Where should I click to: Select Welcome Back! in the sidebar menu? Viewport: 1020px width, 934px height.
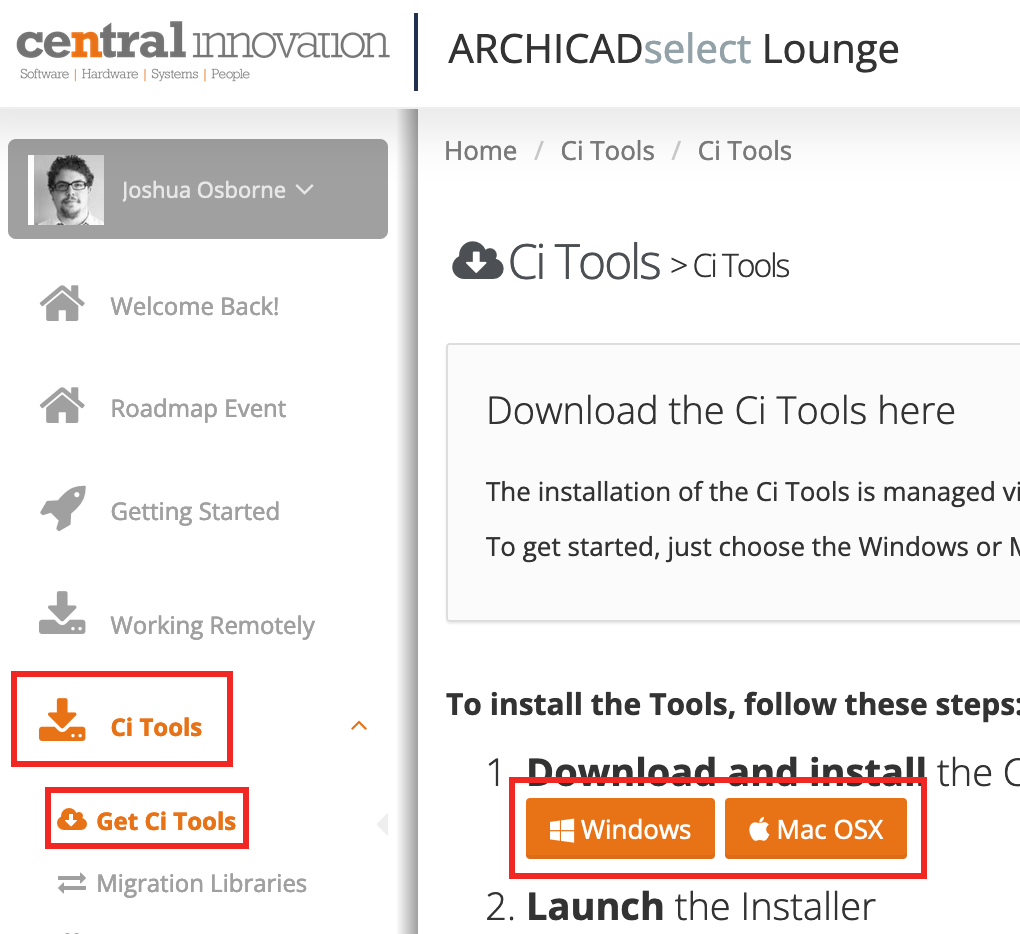(194, 306)
